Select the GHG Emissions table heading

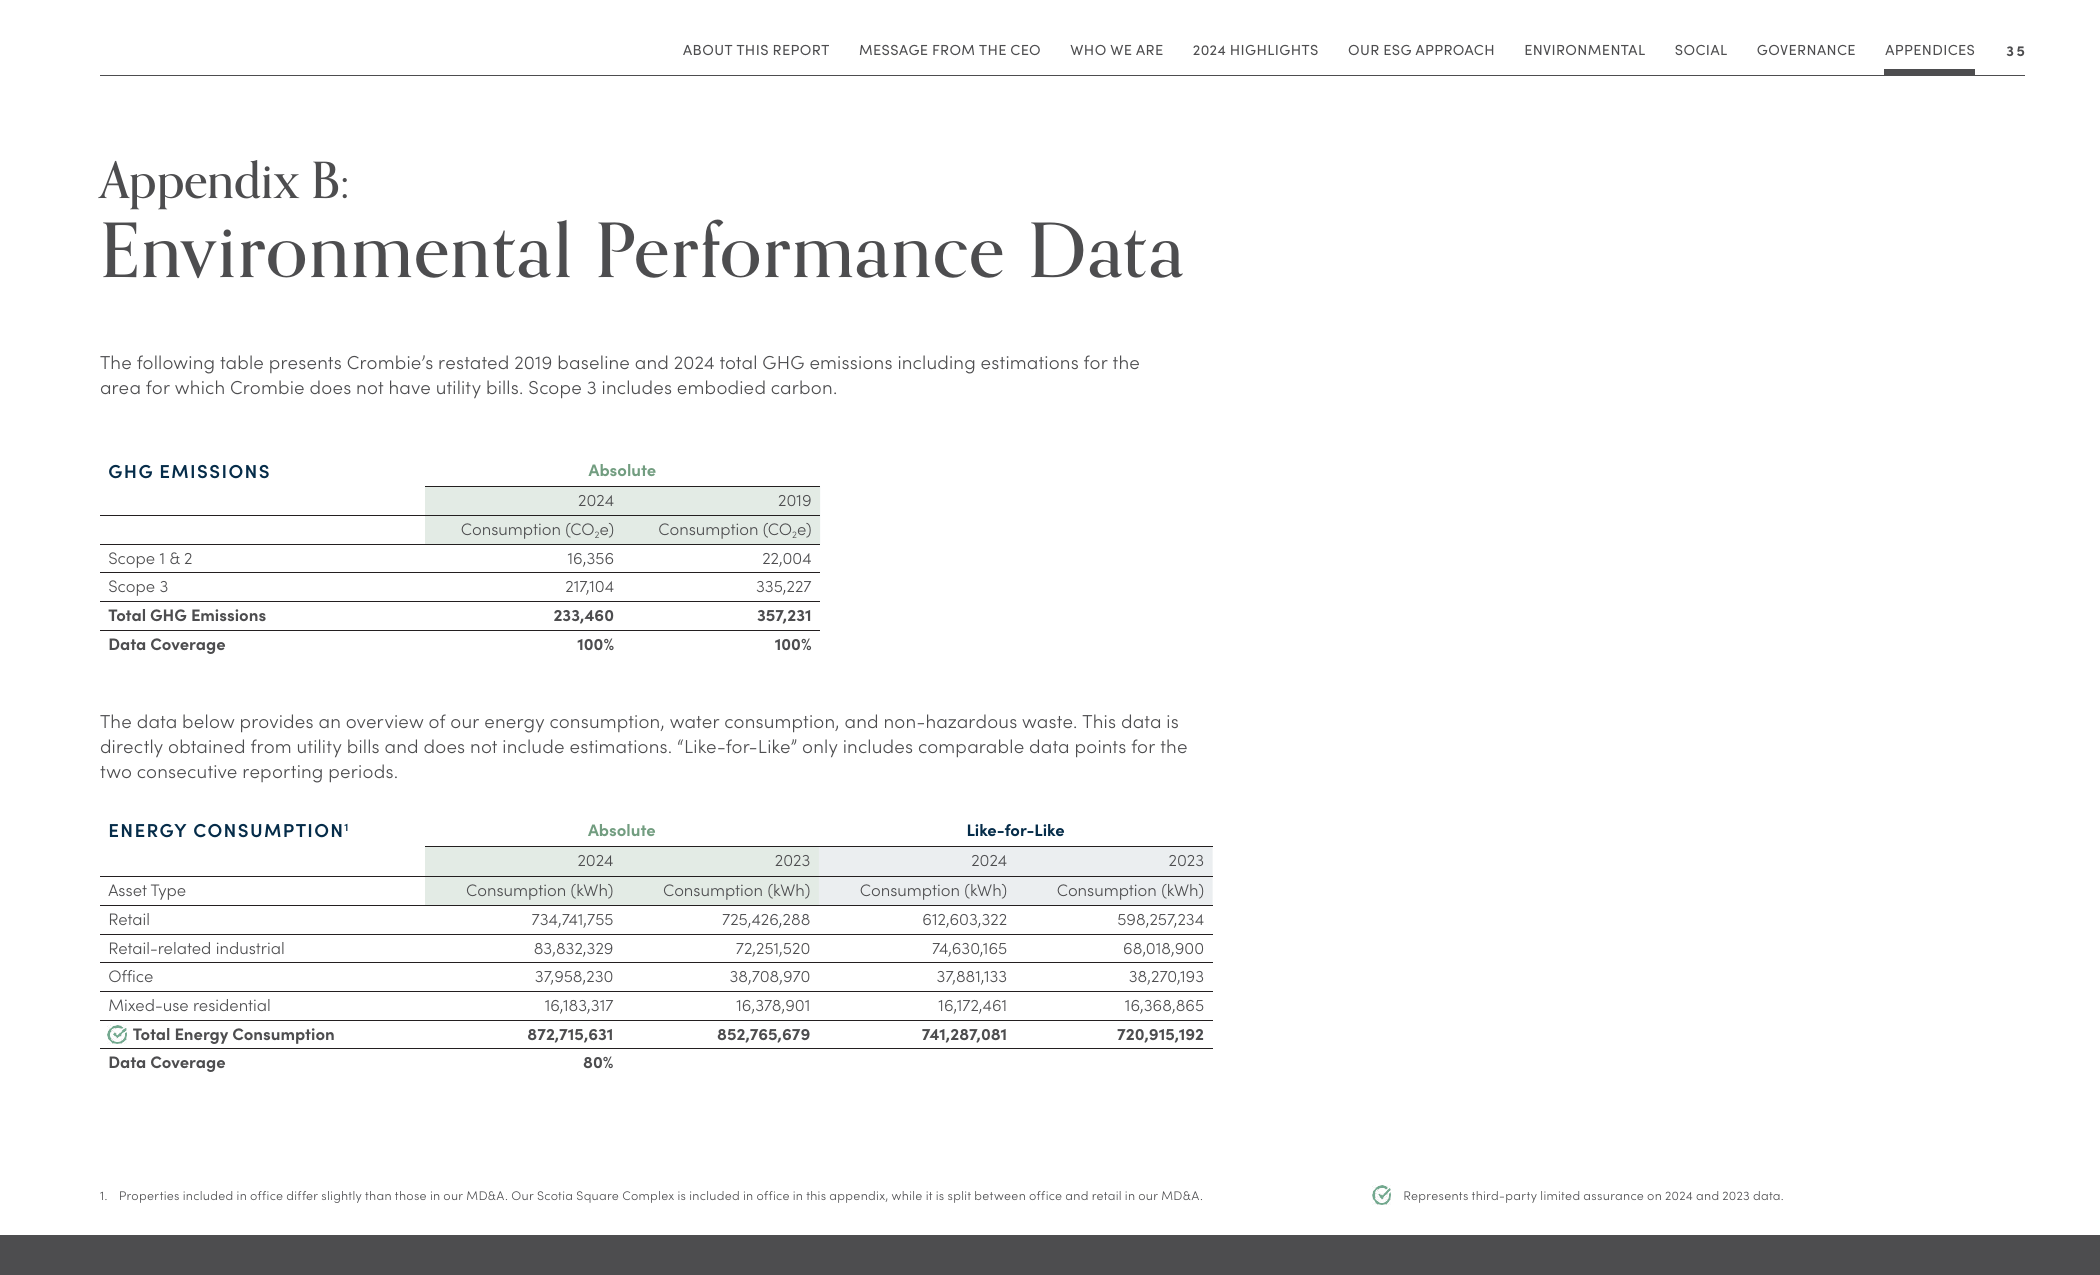pos(189,471)
